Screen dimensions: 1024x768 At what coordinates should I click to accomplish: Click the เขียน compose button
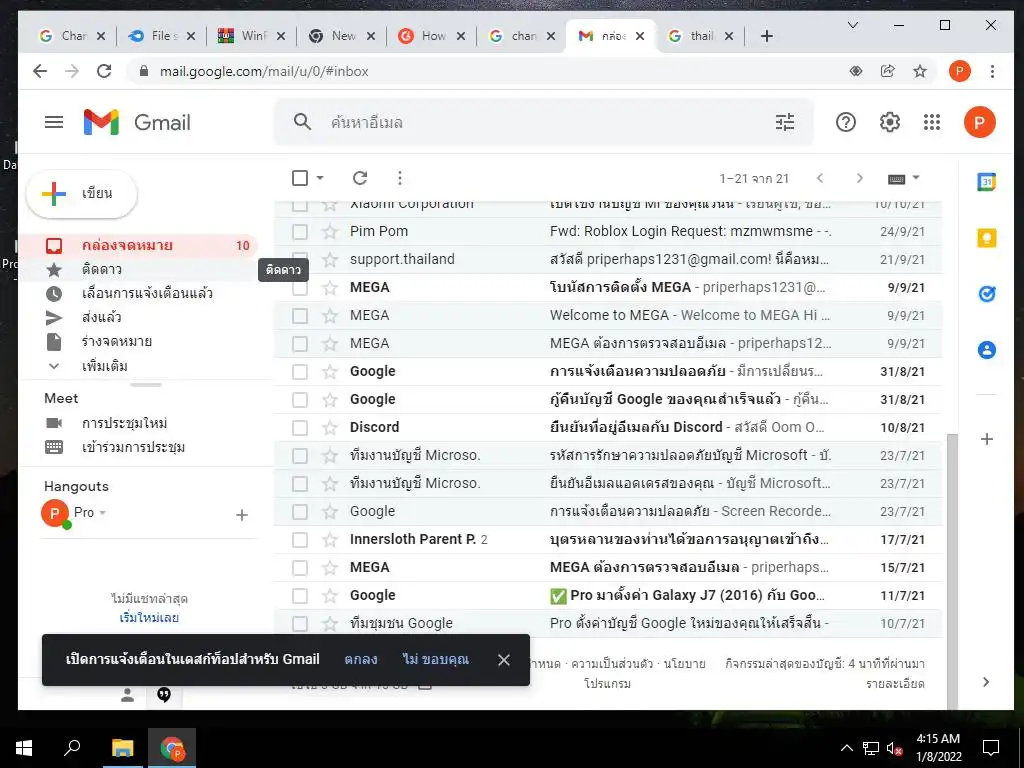coord(82,193)
